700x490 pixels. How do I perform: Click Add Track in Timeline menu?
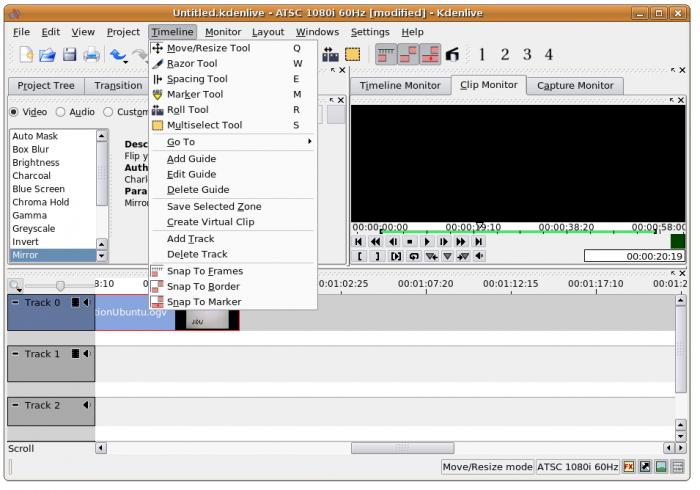[190, 239]
